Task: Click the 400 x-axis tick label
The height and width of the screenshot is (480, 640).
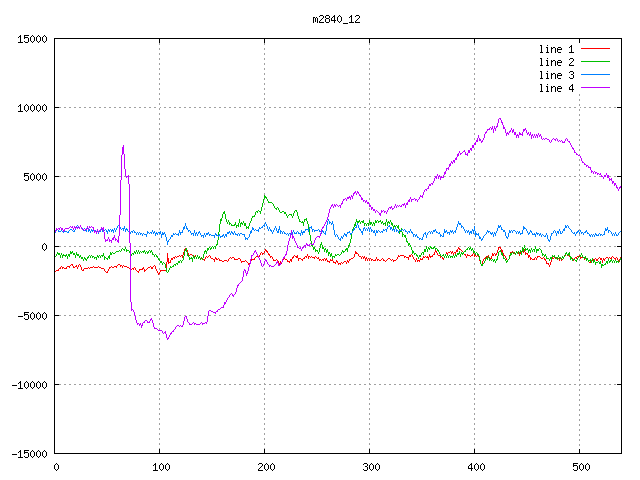Action: tap(475, 467)
